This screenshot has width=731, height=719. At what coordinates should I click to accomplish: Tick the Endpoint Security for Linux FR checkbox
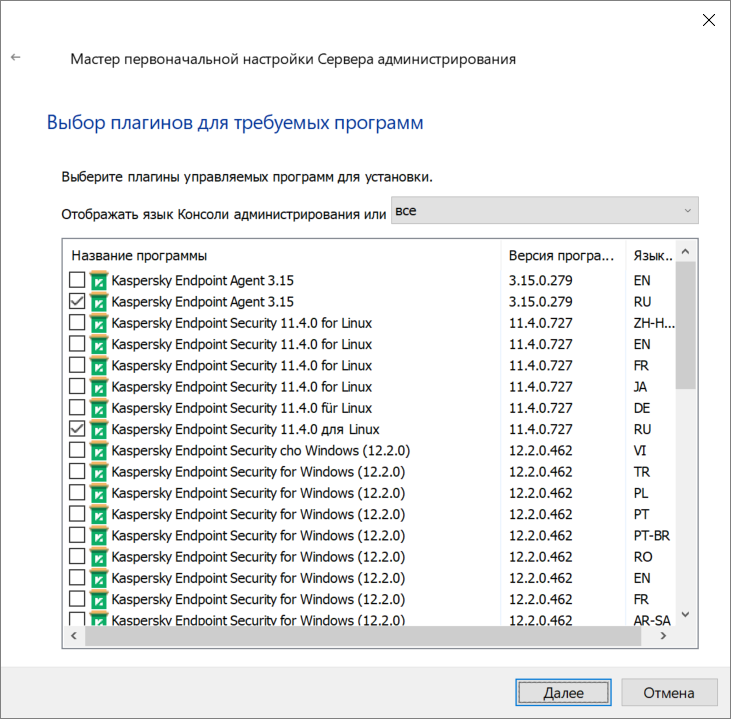77,365
